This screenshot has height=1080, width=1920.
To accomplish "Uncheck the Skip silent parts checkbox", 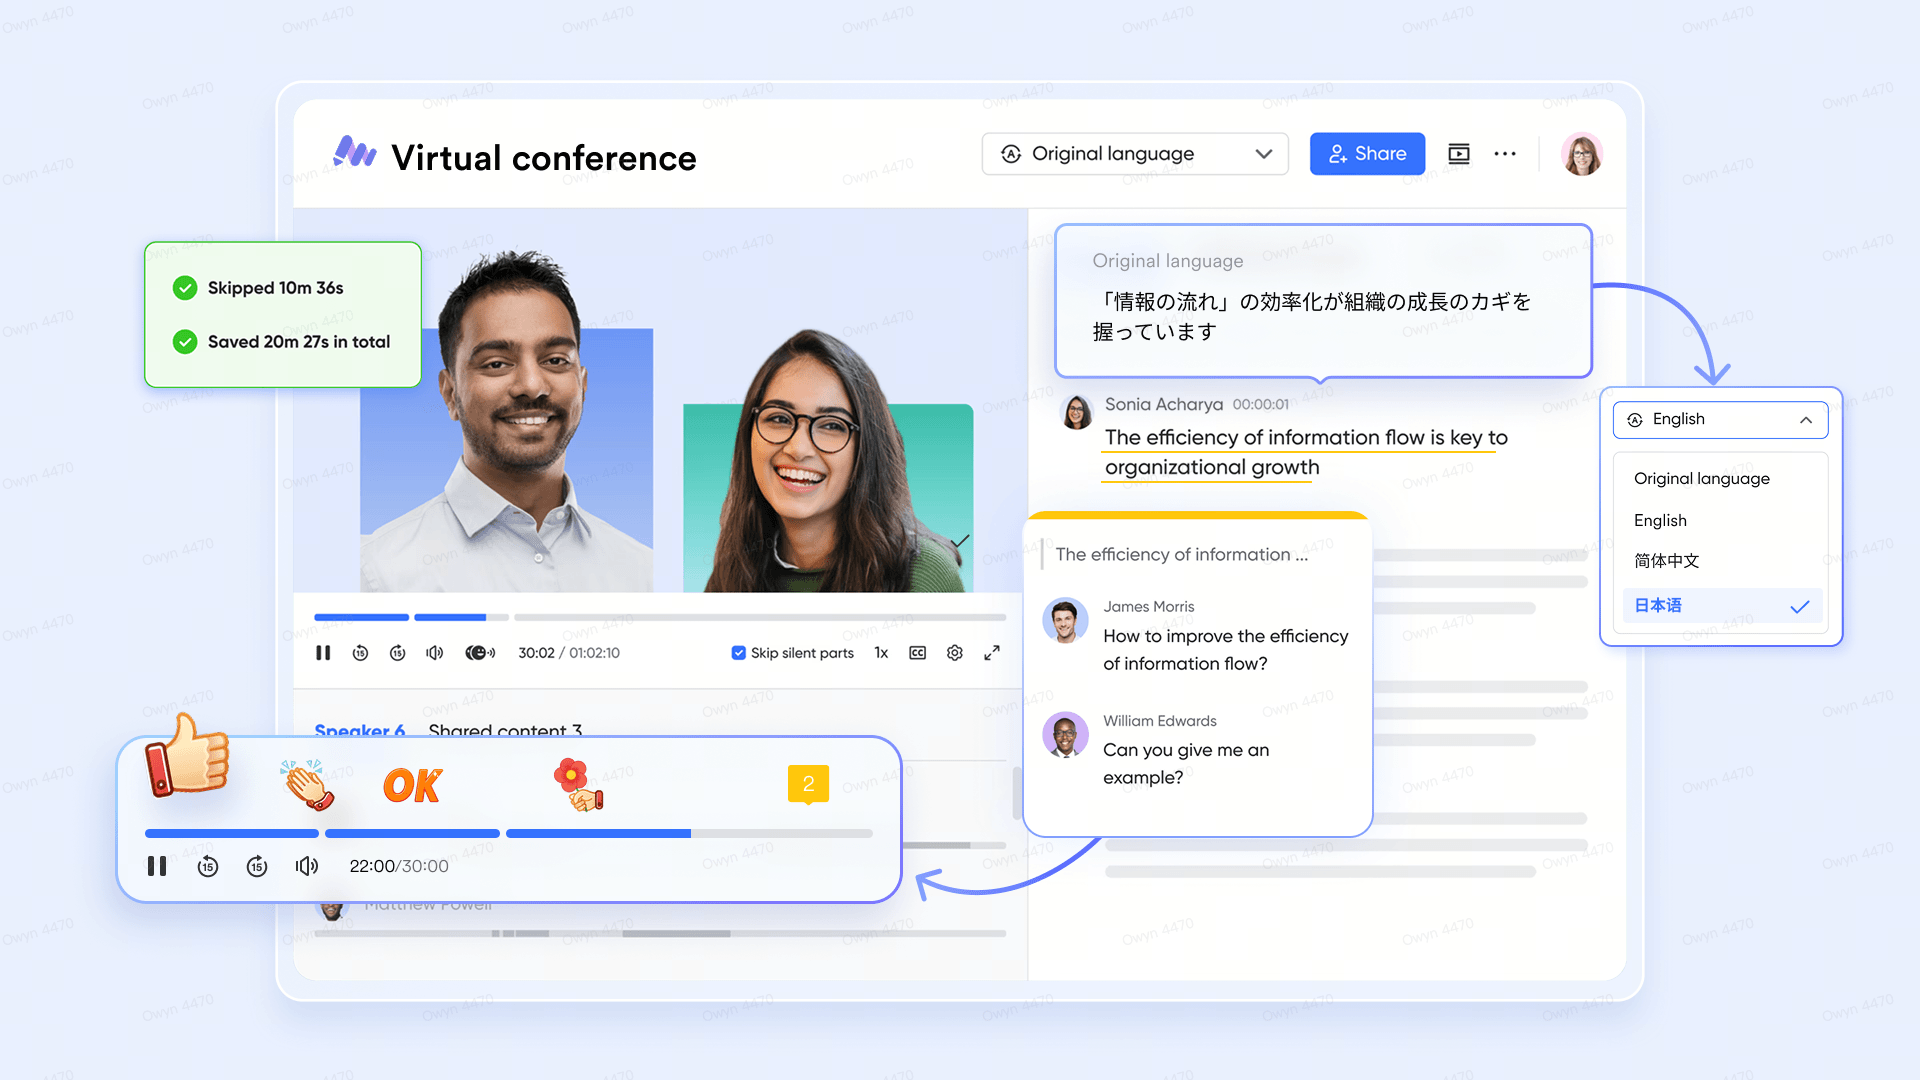I will [738, 653].
